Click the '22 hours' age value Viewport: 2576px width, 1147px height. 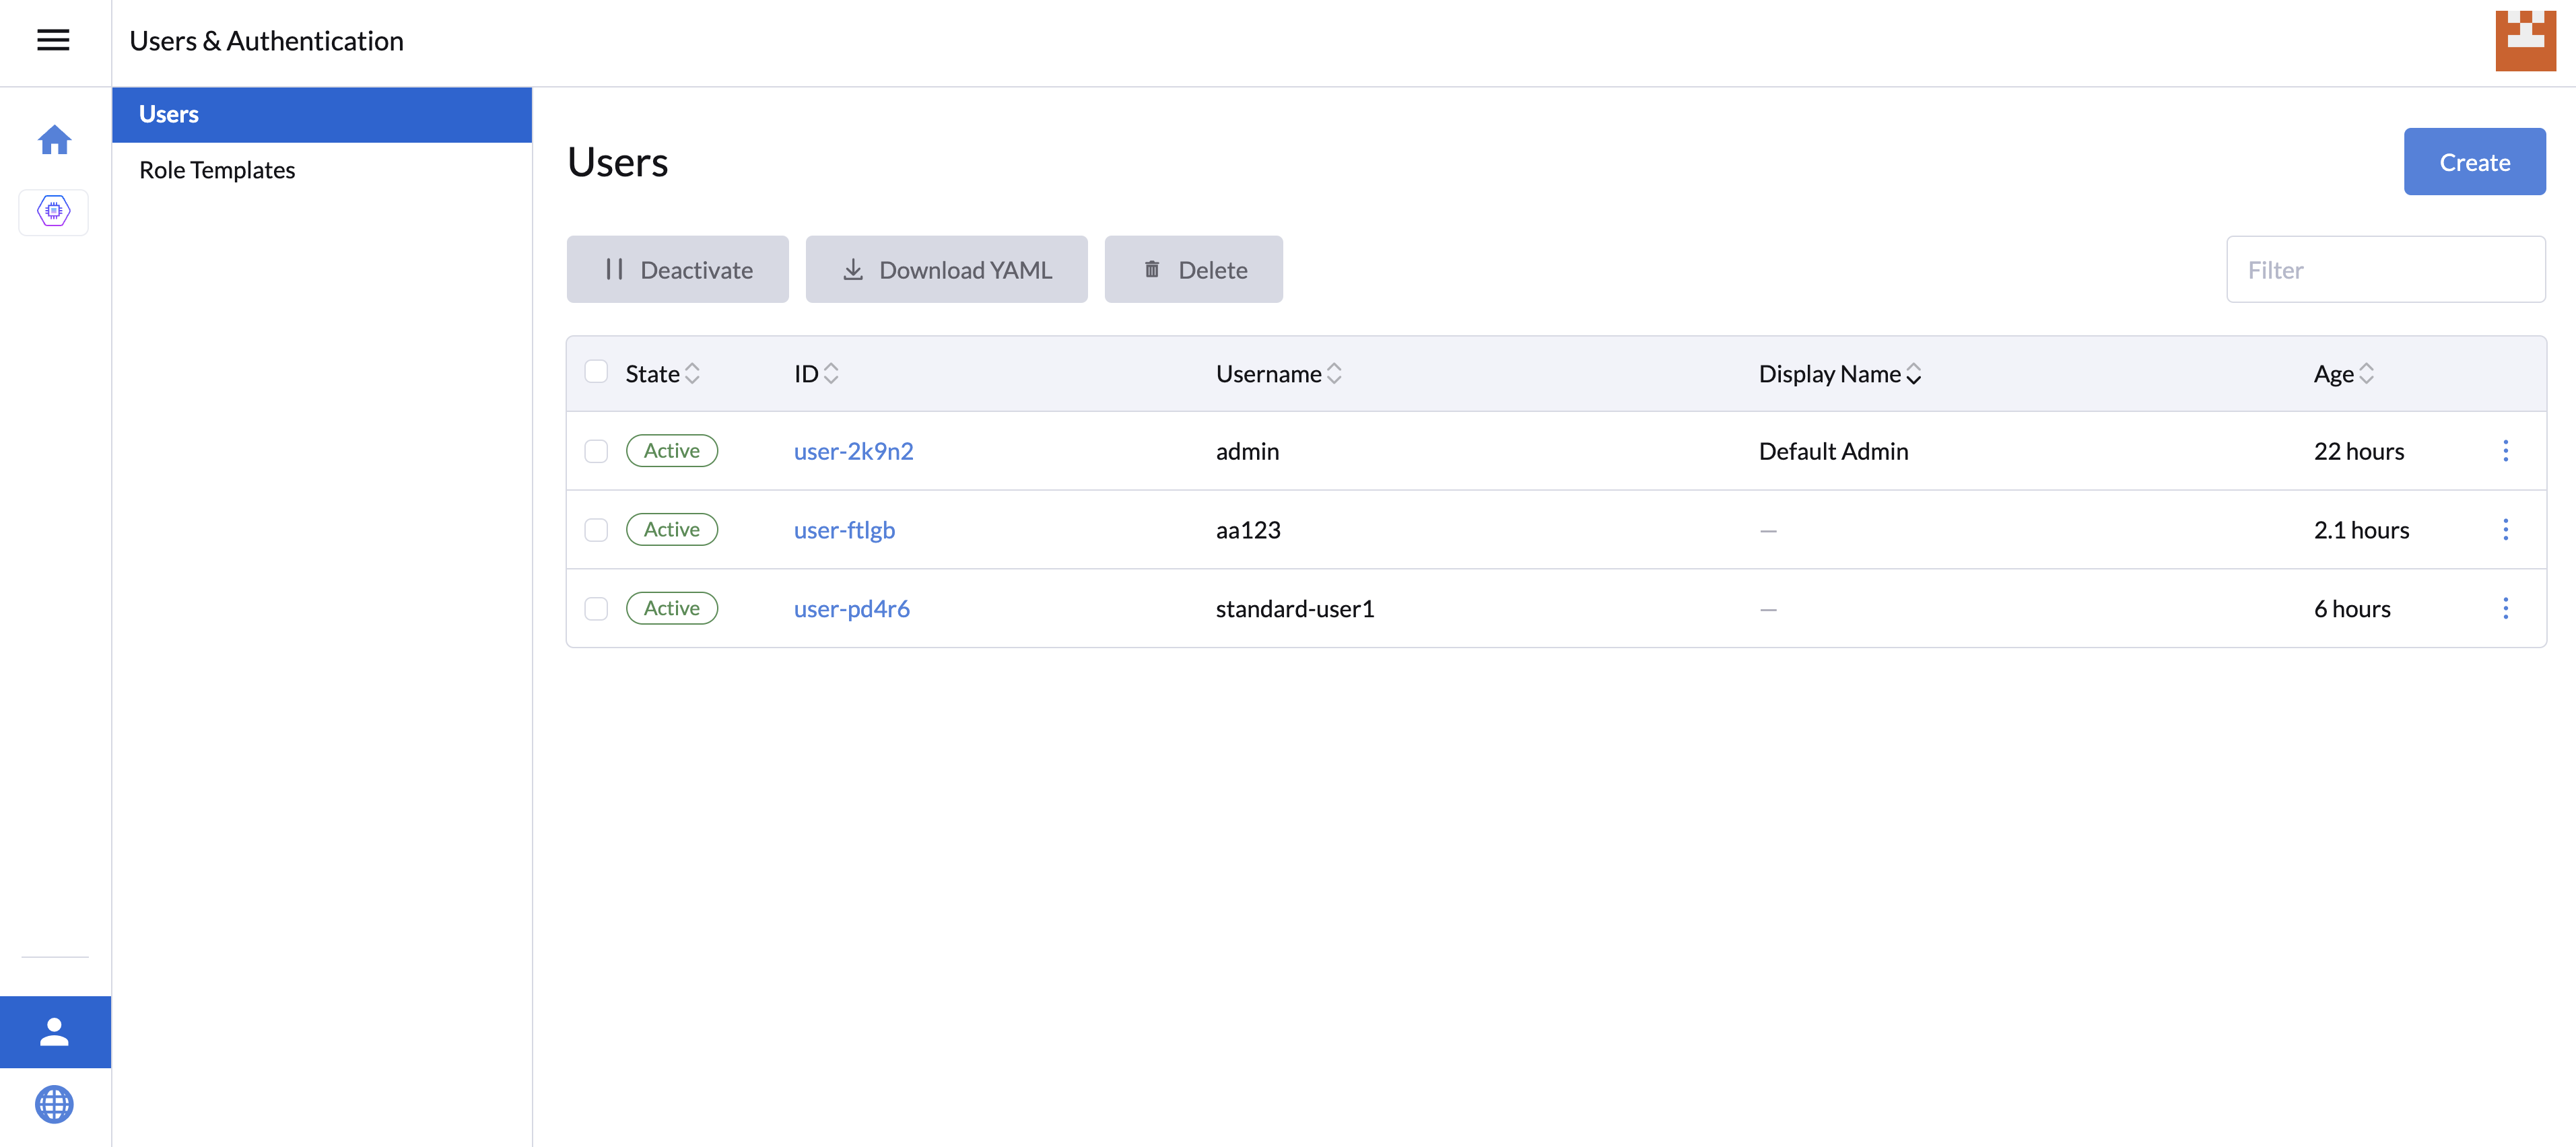(x=2358, y=451)
